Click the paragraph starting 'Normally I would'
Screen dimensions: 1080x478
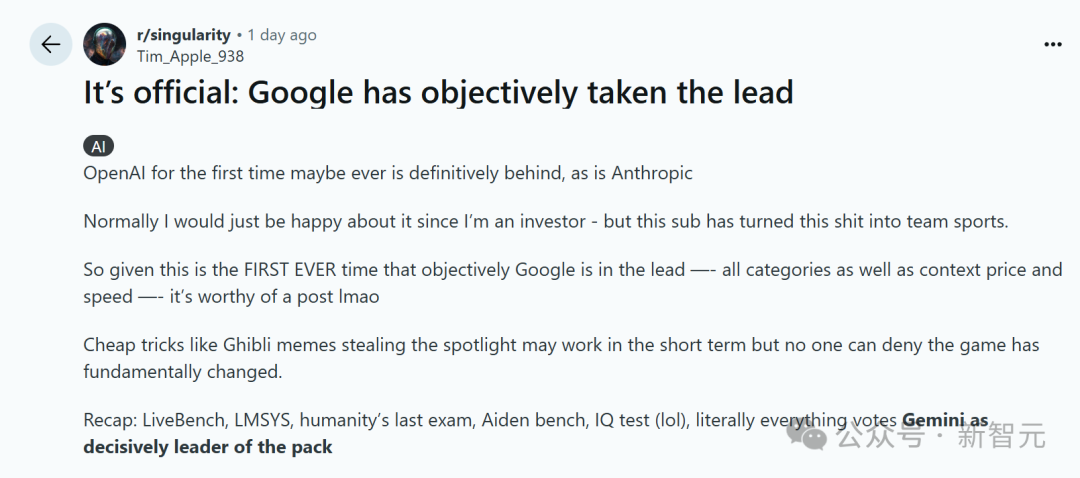546,222
